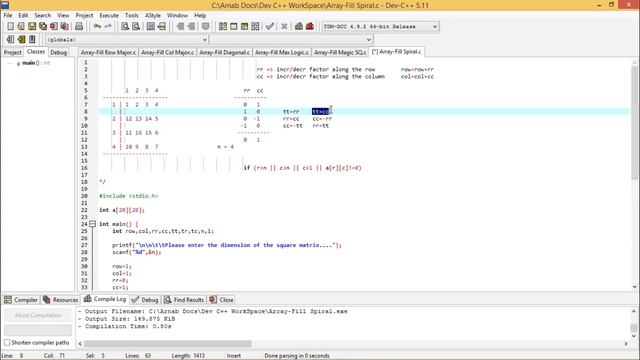This screenshot has height=360, width=640.
Task: Open the Search menu
Action: click(42, 15)
